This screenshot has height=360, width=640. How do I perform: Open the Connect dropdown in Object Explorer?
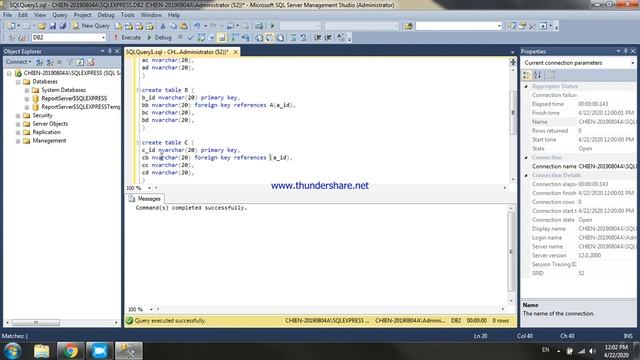(18, 62)
